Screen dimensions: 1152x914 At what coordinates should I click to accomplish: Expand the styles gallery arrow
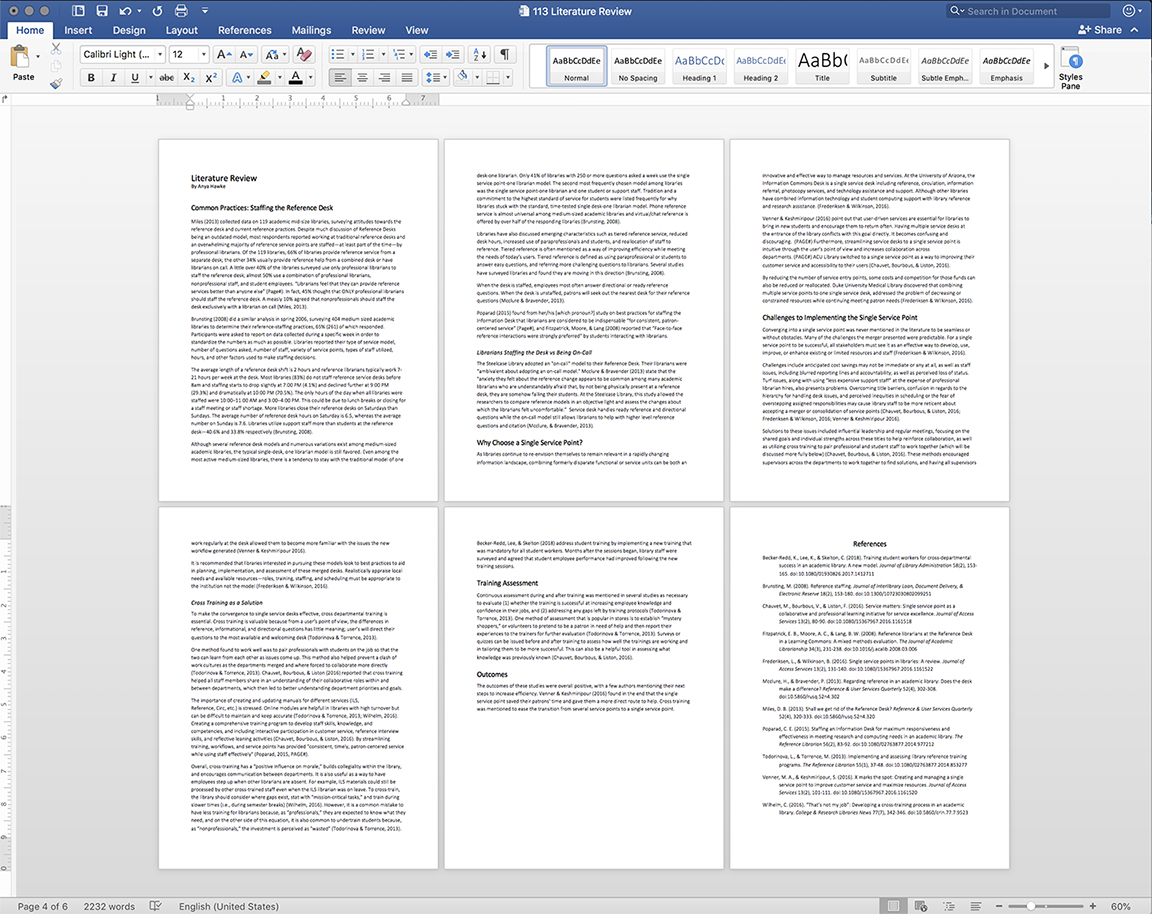pyautogui.click(x=1046, y=66)
